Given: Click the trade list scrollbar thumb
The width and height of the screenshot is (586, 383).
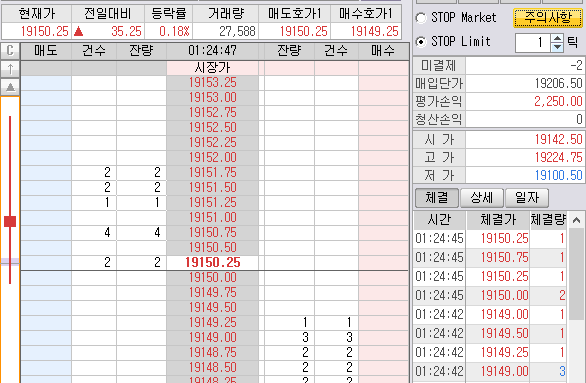Looking at the screenshot, I should pos(576,274).
